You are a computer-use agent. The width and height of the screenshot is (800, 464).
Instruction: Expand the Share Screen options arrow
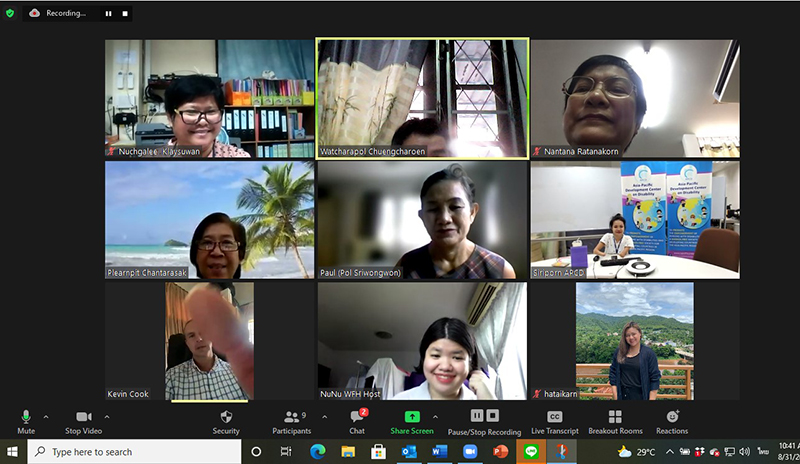pos(435,416)
